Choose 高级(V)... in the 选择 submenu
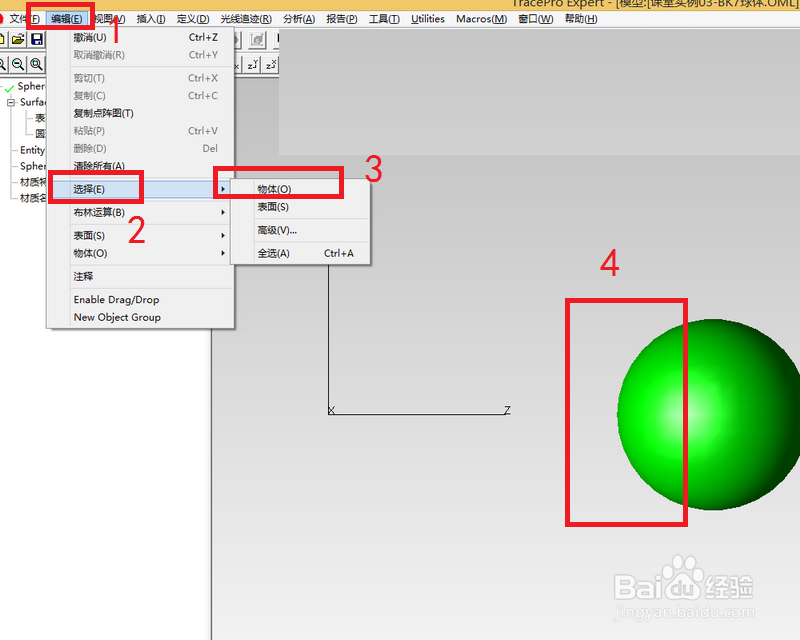 click(300, 230)
